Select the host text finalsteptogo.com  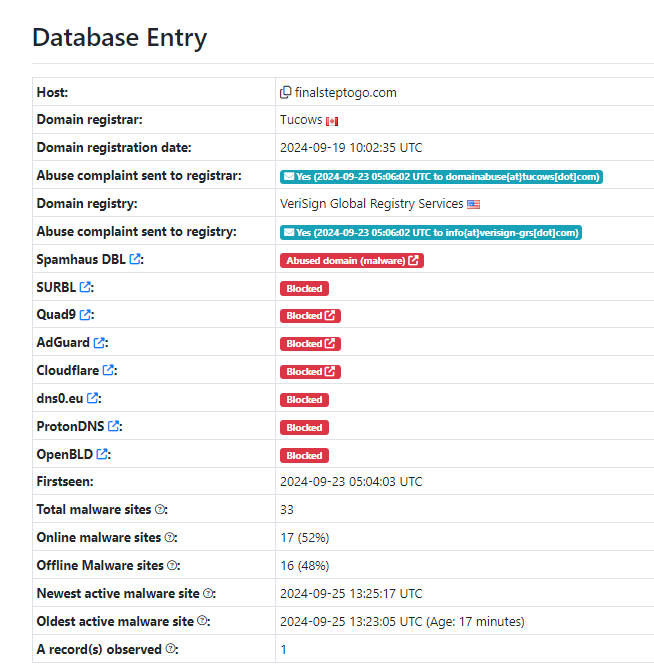click(x=345, y=92)
